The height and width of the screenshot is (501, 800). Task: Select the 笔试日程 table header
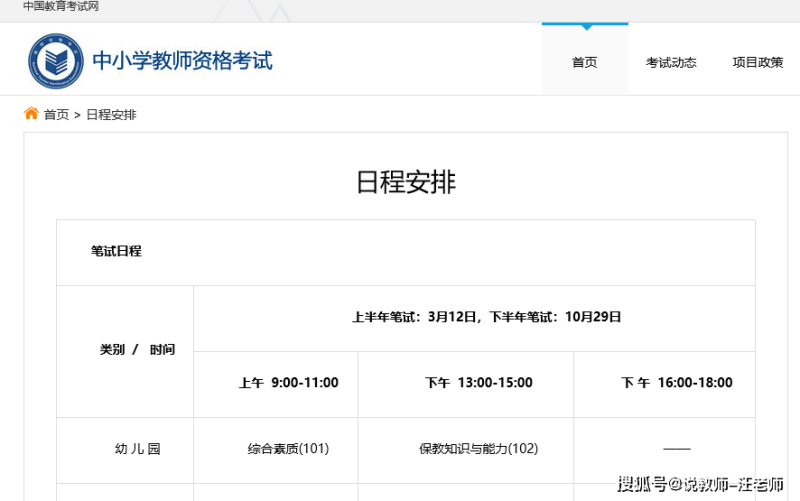coord(116,252)
